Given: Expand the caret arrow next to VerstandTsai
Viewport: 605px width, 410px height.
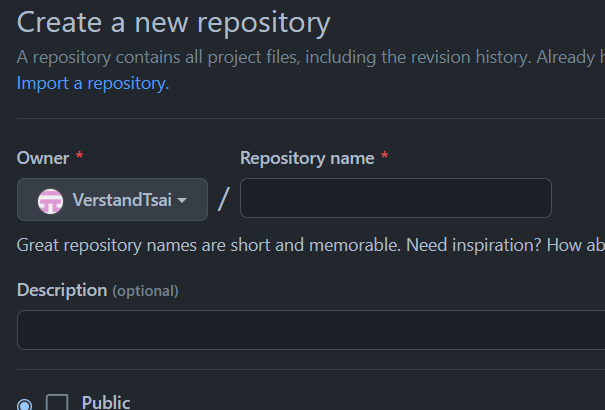Looking at the screenshot, I should [x=182, y=200].
